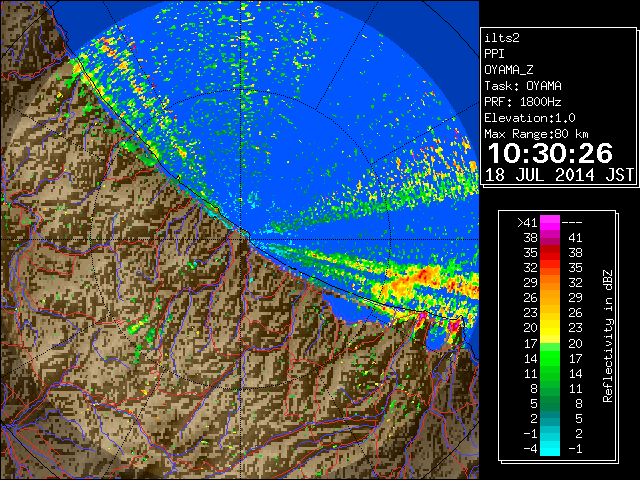Click the 'OYAMA_Z' product name
Screen dimensions: 640x480
click(509, 70)
